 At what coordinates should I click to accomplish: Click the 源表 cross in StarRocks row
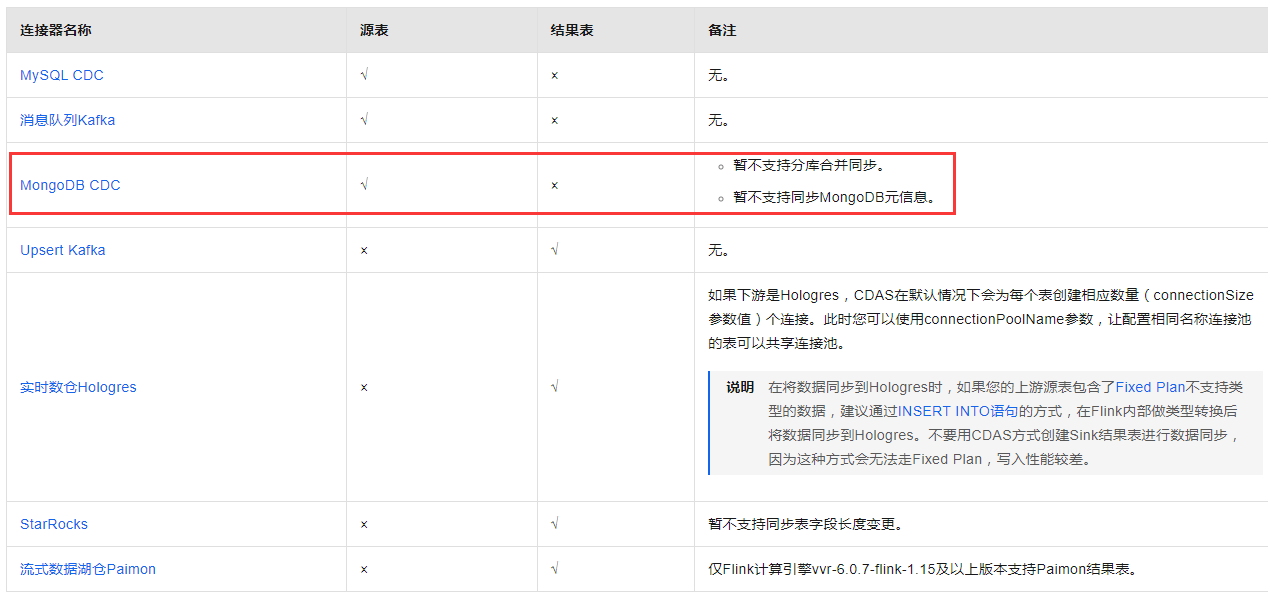[x=364, y=525]
